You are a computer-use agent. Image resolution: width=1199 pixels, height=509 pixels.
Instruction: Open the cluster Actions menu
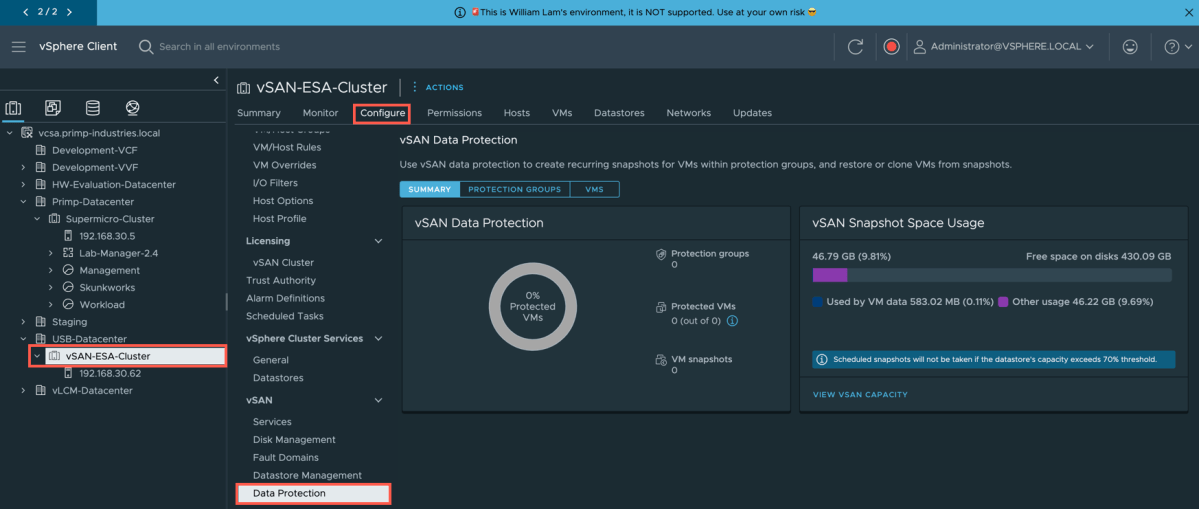[x=438, y=88]
